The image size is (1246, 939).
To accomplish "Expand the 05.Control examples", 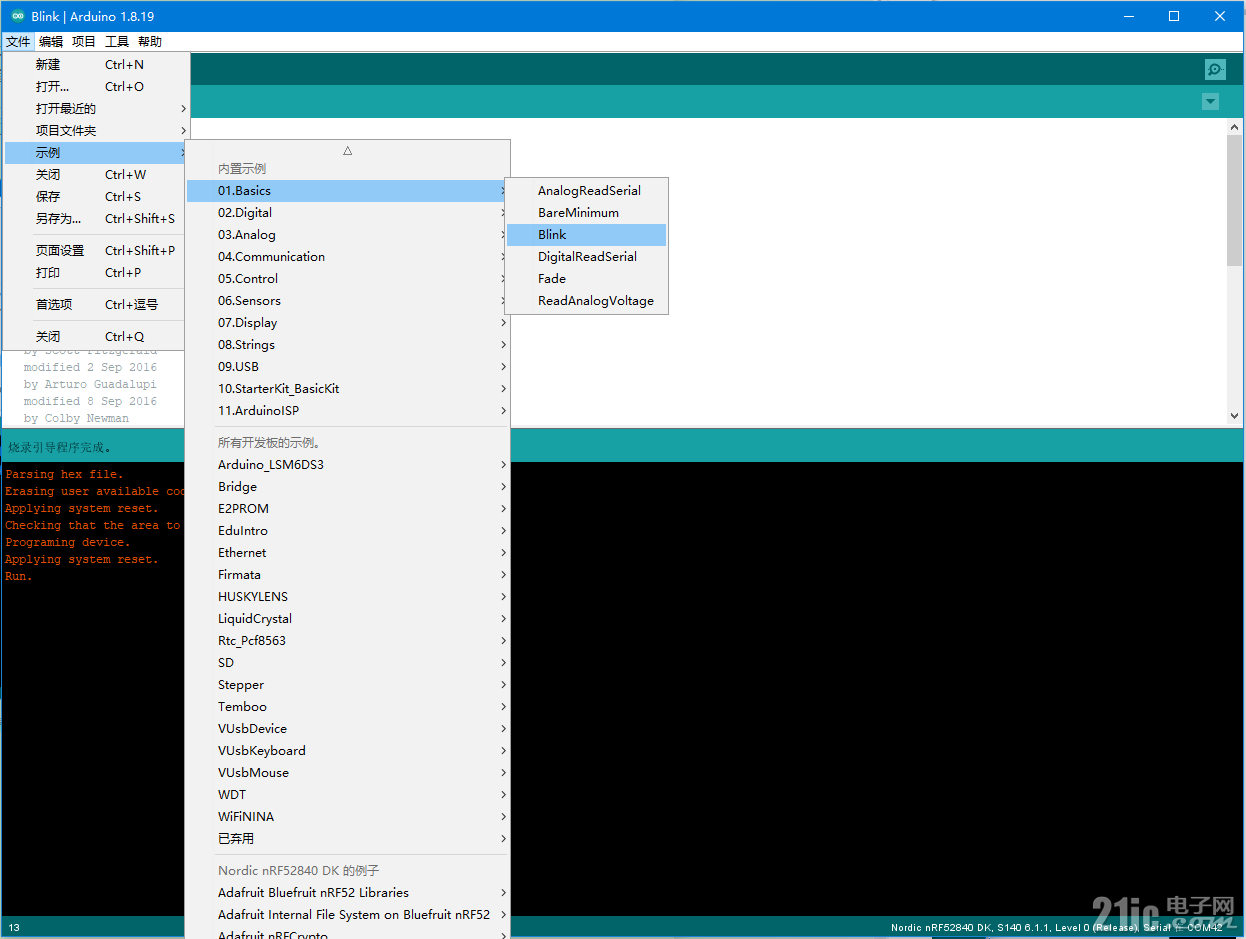I will (348, 278).
